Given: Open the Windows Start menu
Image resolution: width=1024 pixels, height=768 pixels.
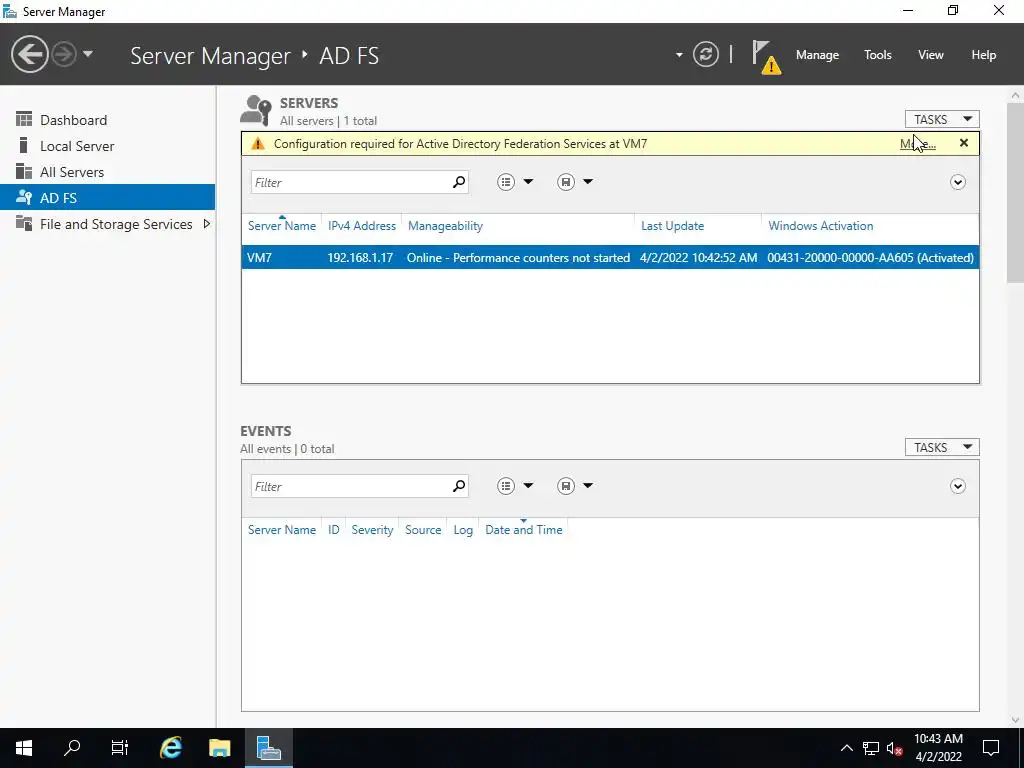Looking at the screenshot, I should coord(24,748).
